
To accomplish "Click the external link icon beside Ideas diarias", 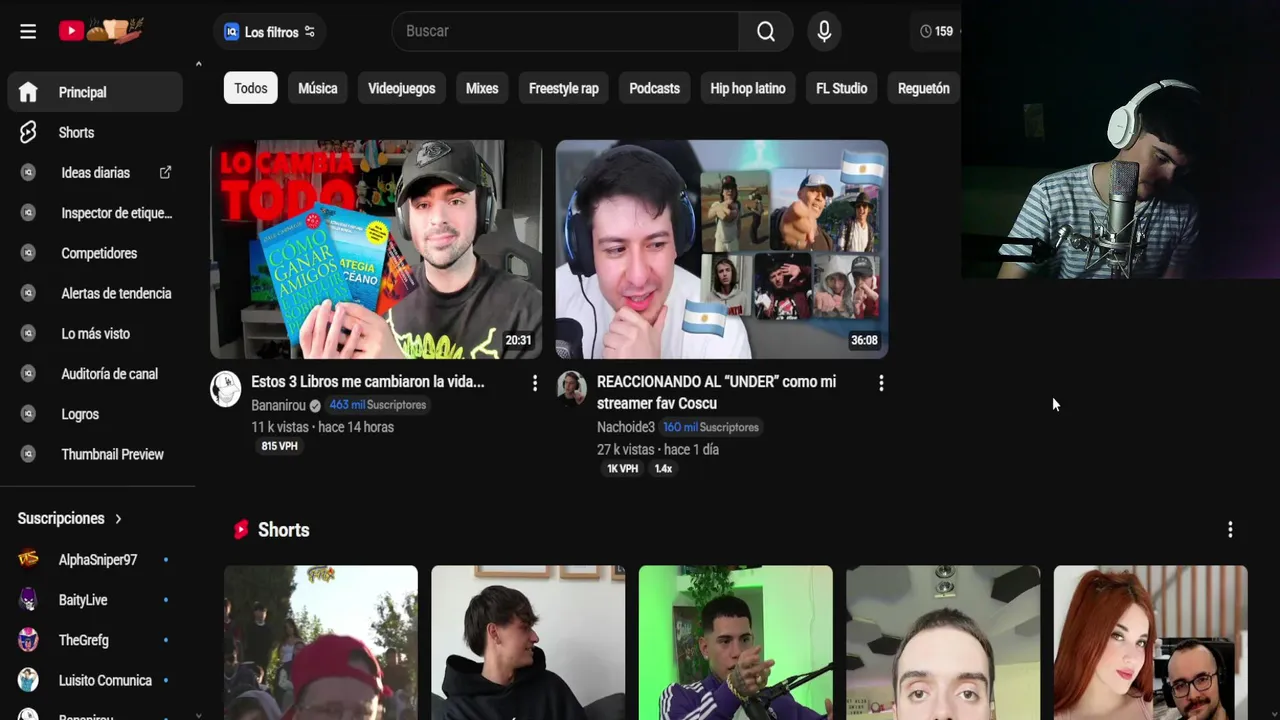I will [x=165, y=172].
